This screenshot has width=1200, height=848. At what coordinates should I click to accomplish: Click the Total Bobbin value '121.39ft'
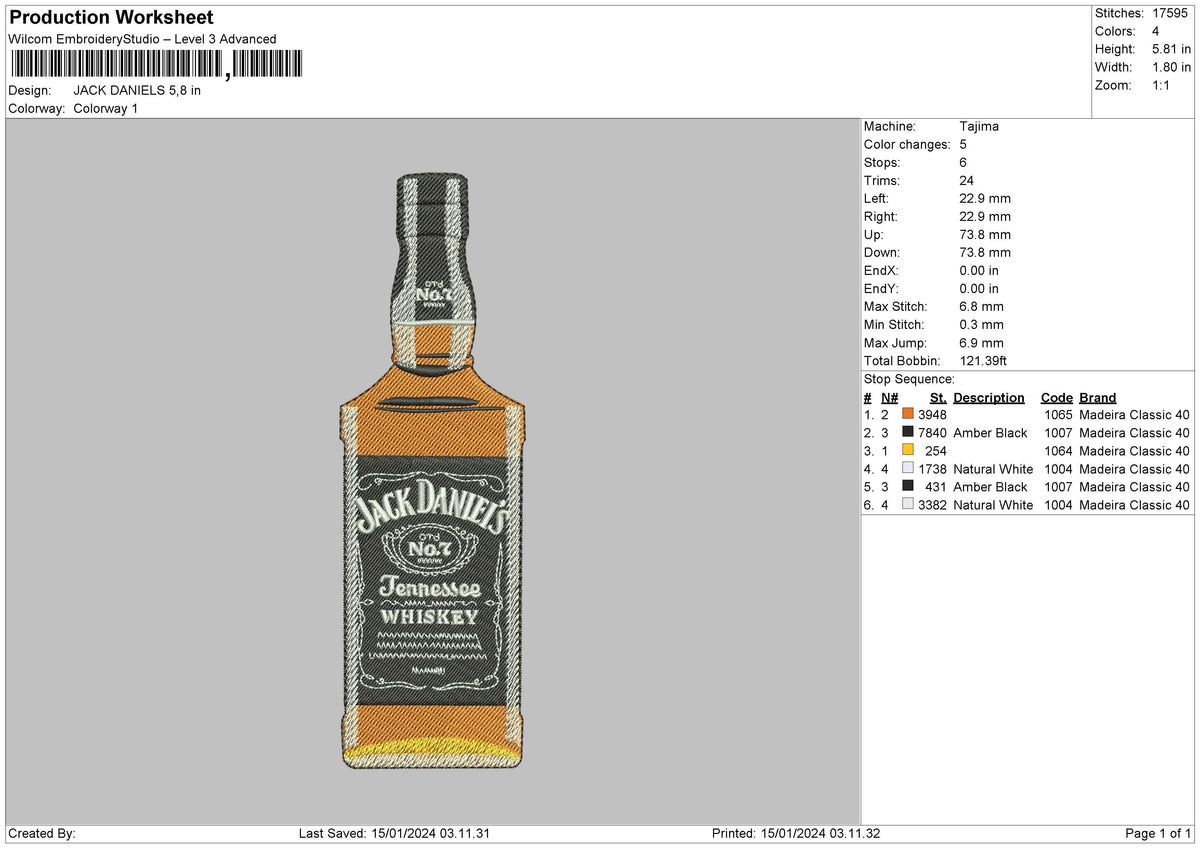tap(985, 360)
